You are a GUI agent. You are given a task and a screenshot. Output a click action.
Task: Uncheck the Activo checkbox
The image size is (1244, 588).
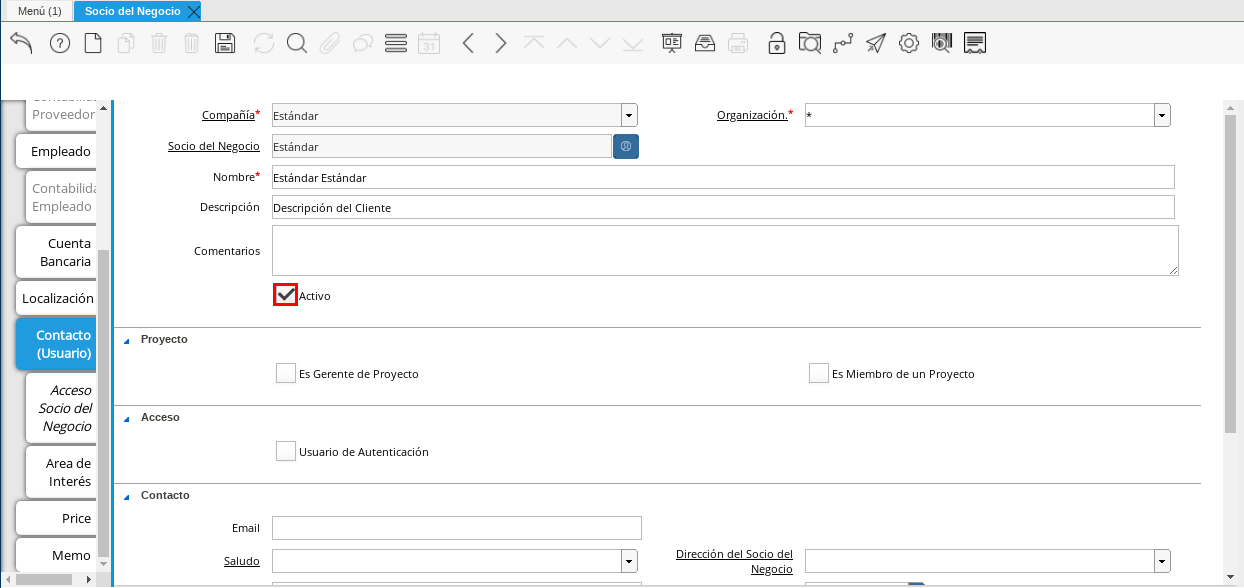tap(286, 295)
